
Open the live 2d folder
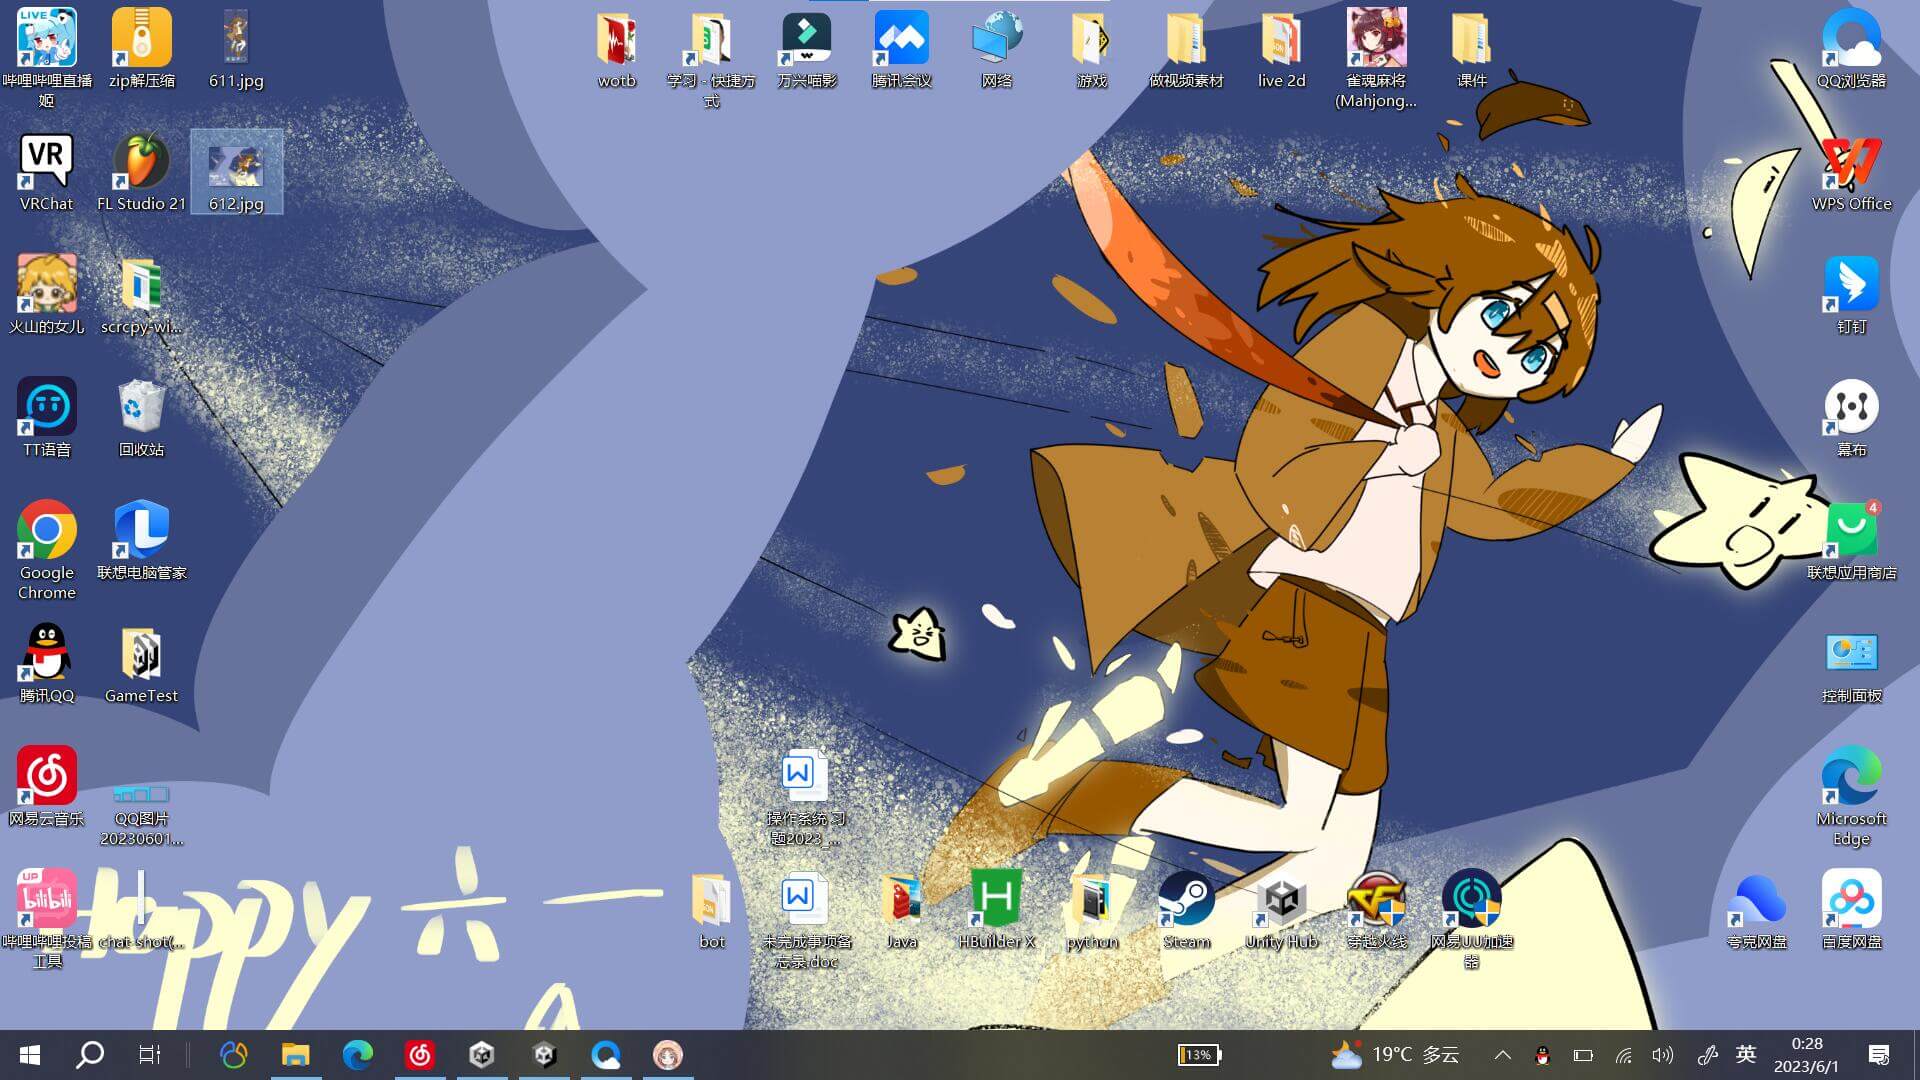click(x=1281, y=50)
